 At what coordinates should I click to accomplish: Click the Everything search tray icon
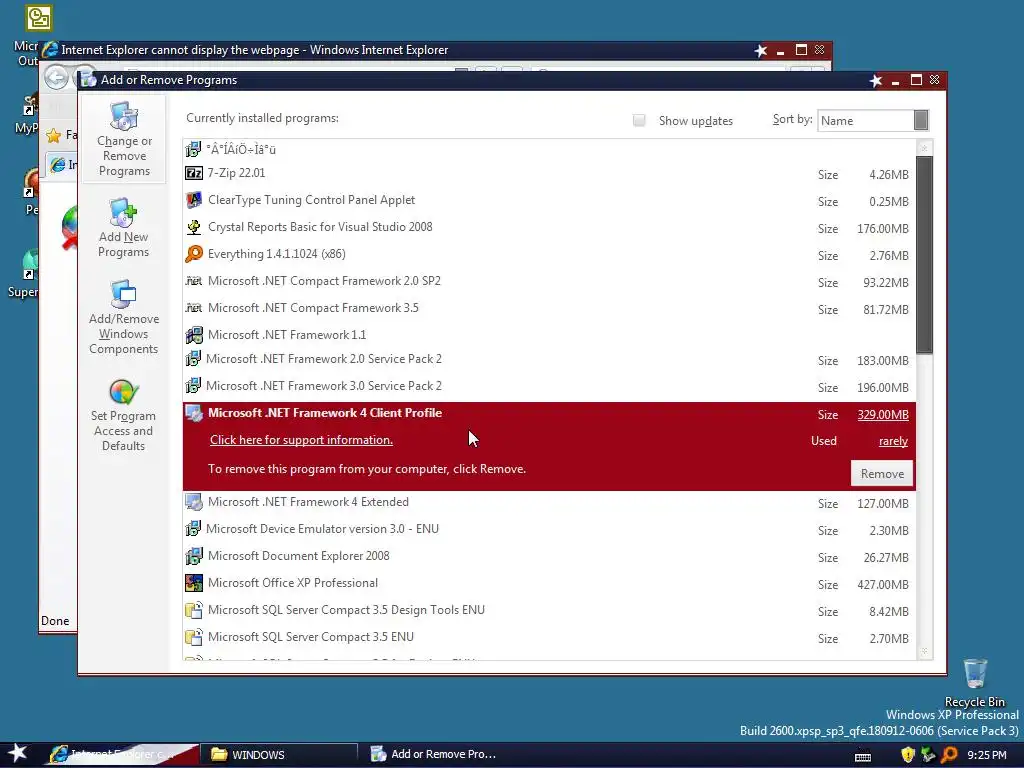pos(950,755)
